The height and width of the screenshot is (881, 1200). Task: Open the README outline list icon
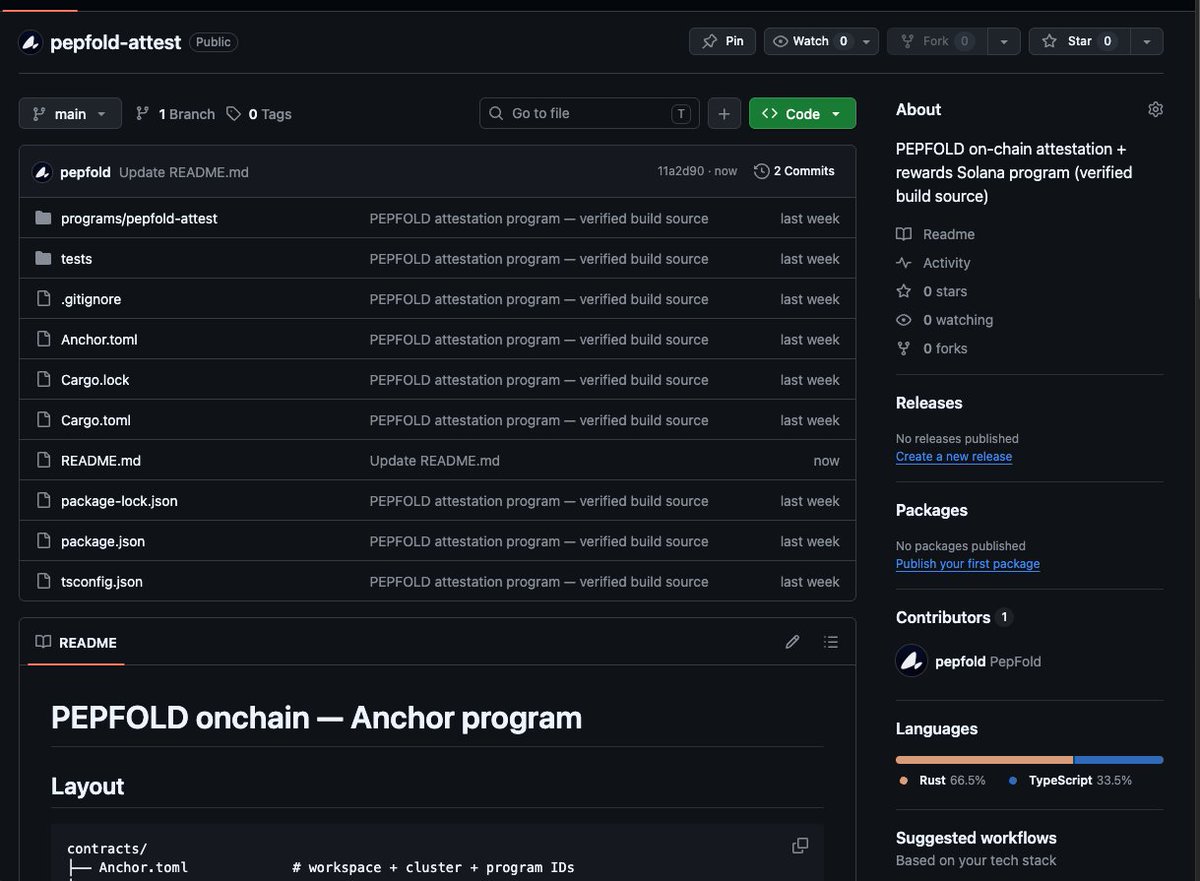pos(830,642)
